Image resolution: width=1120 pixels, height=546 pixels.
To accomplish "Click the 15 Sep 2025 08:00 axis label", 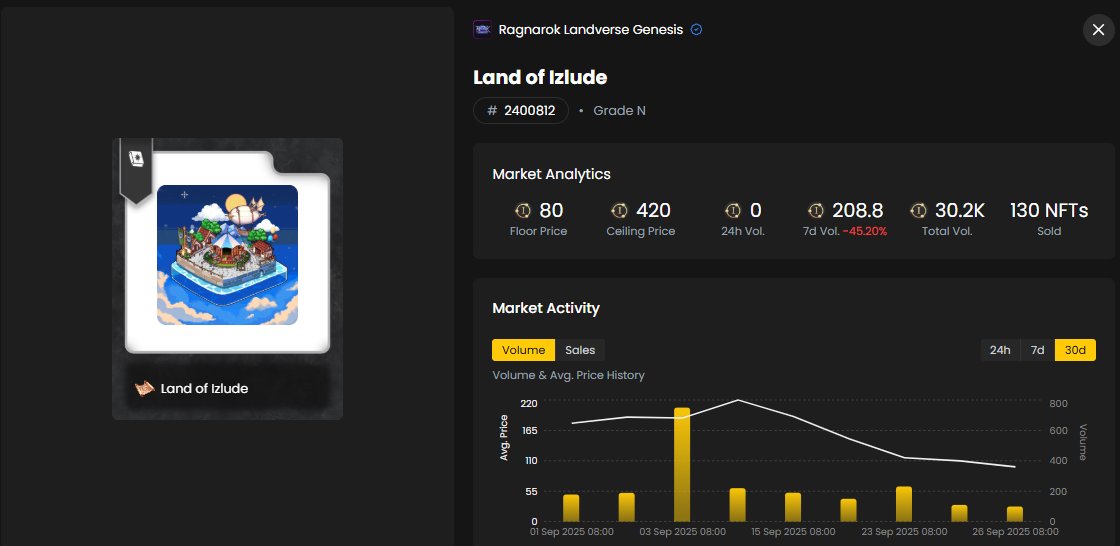I will [793, 532].
